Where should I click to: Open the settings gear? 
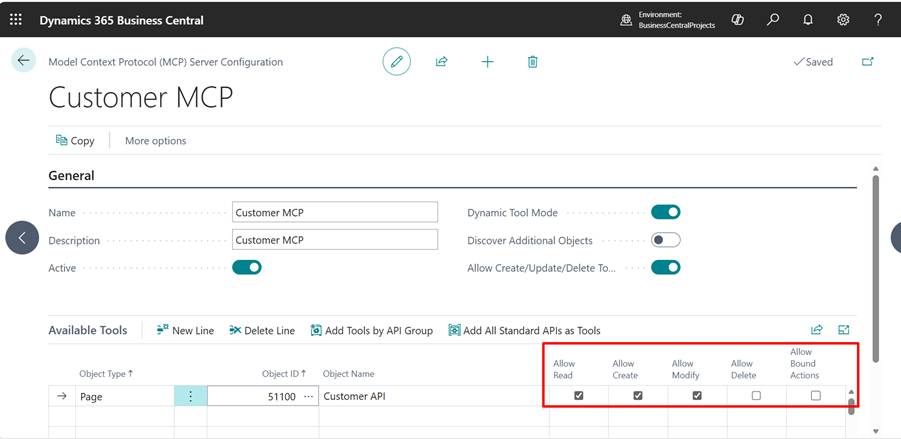coord(843,20)
